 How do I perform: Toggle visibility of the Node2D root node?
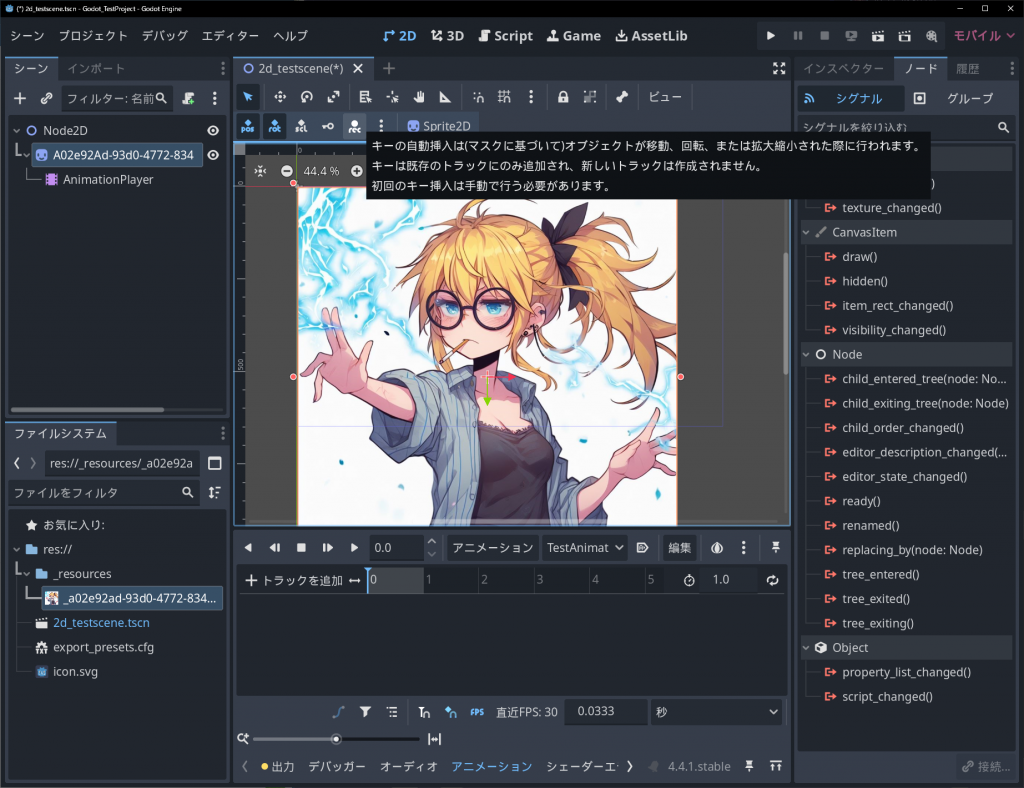pyautogui.click(x=213, y=130)
